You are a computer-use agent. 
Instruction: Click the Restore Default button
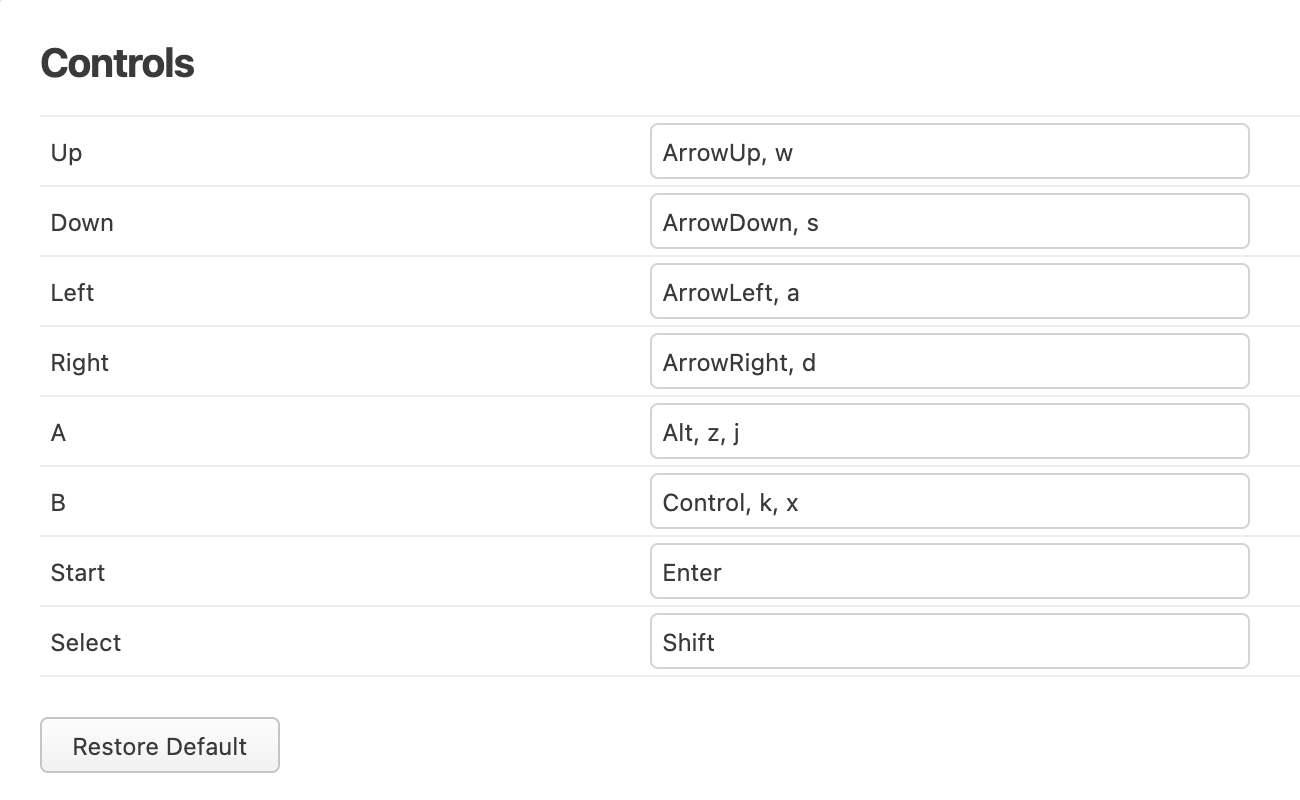click(160, 746)
